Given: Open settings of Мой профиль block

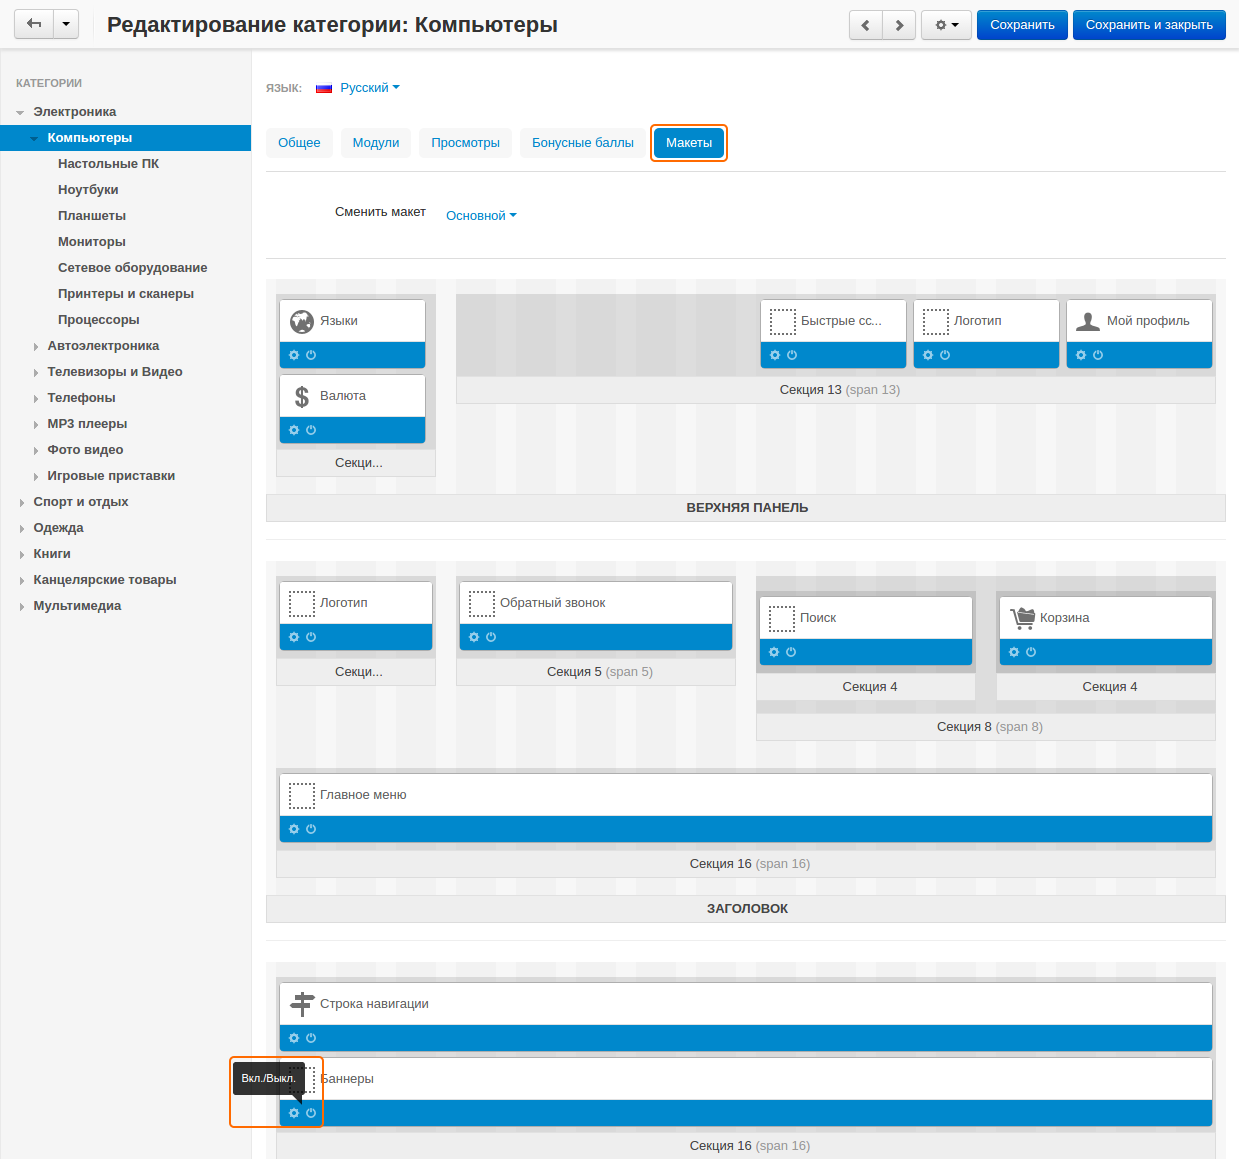Looking at the screenshot, I should coord(1081,355).
